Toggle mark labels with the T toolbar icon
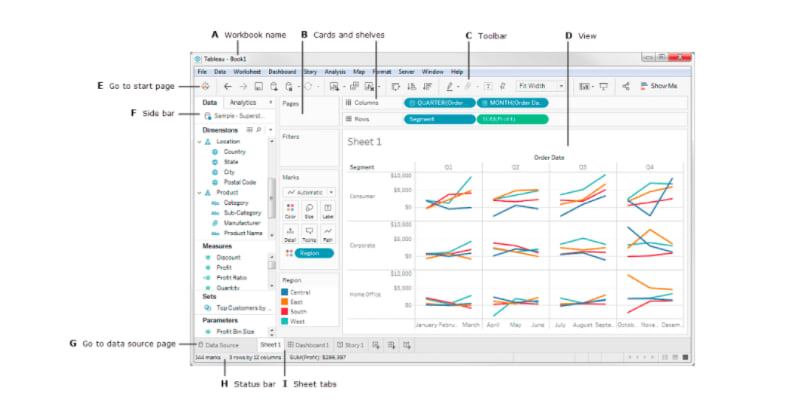Screen dimensions: 785x400 [488, 86]
